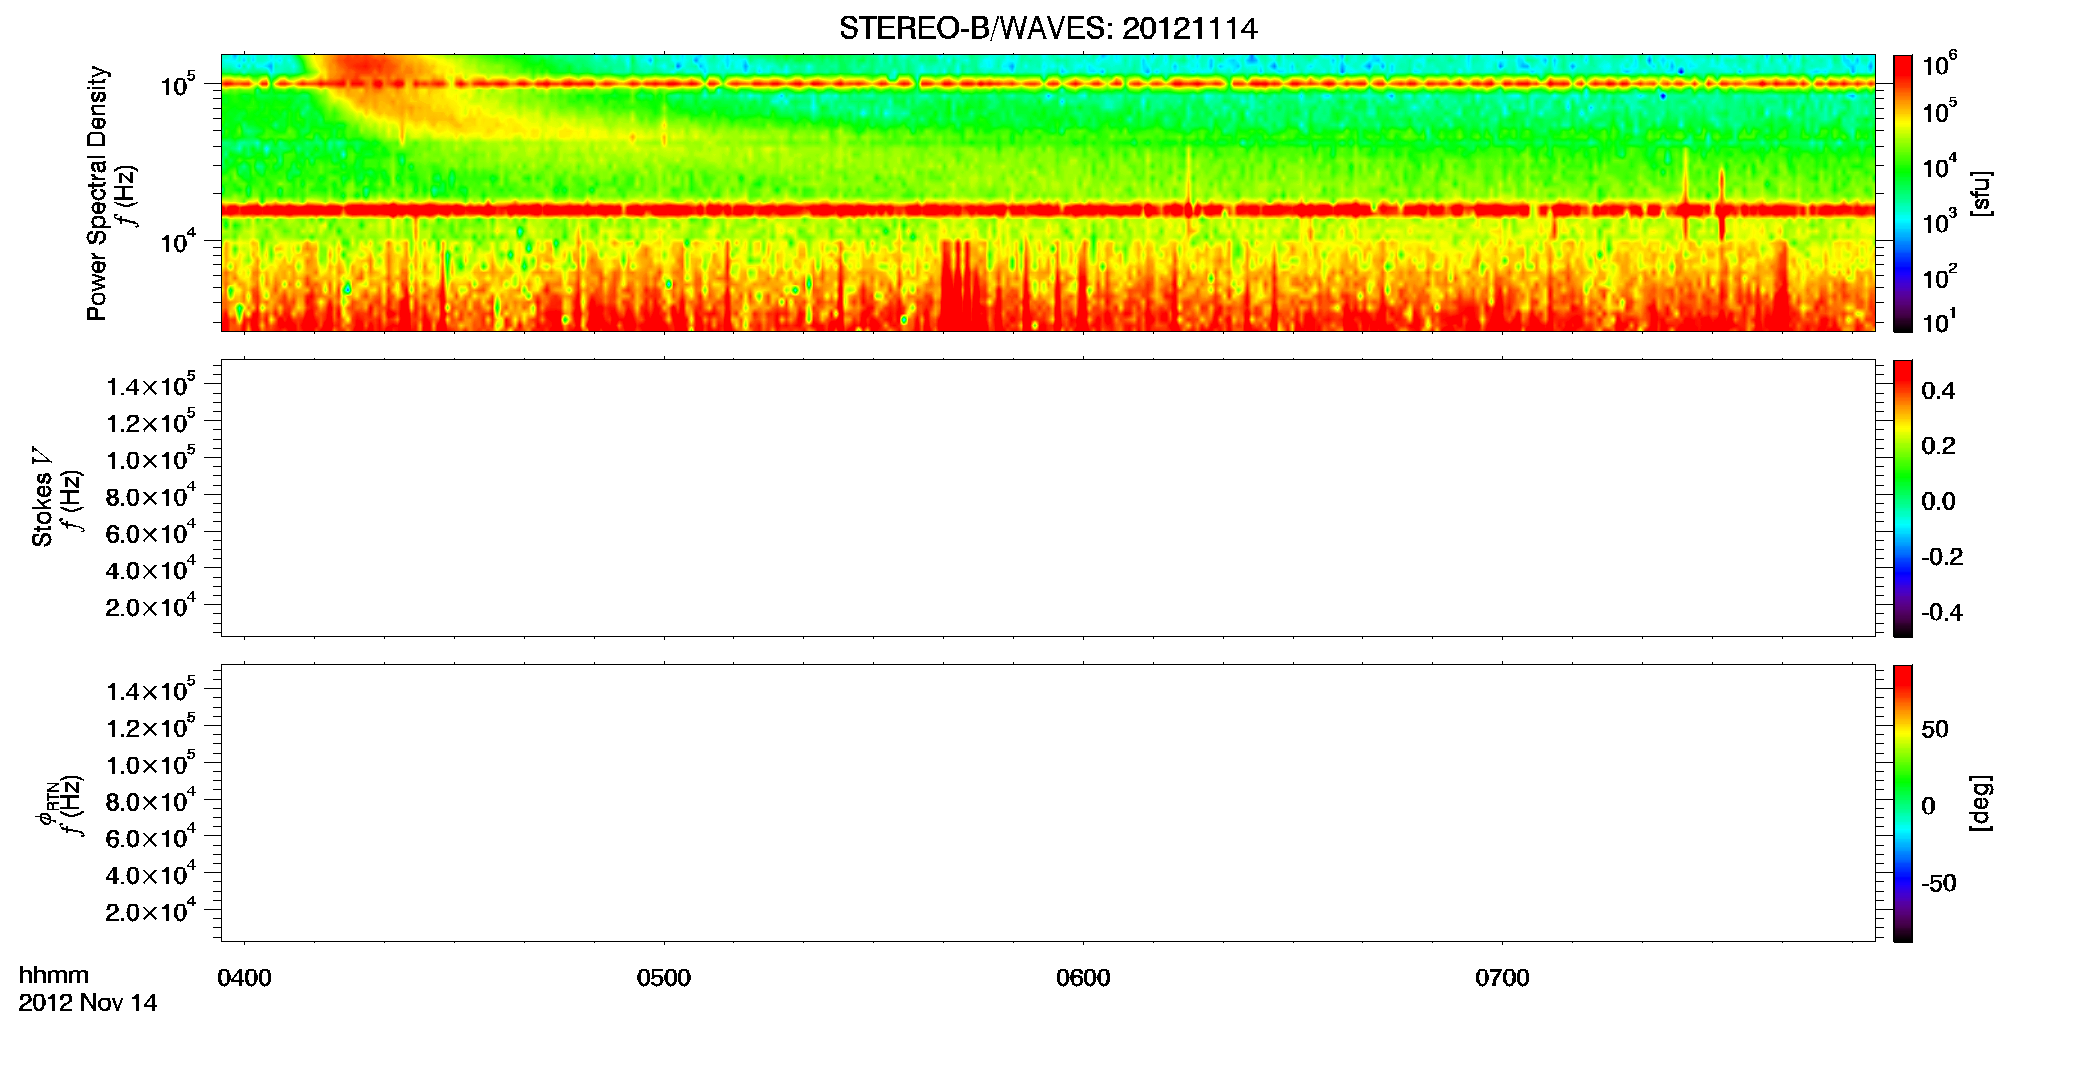Click the STEREO-B/WAVES: 20121114 plot title
The width and height of the screenshot is (2096, 1080).
[1048, 28]
